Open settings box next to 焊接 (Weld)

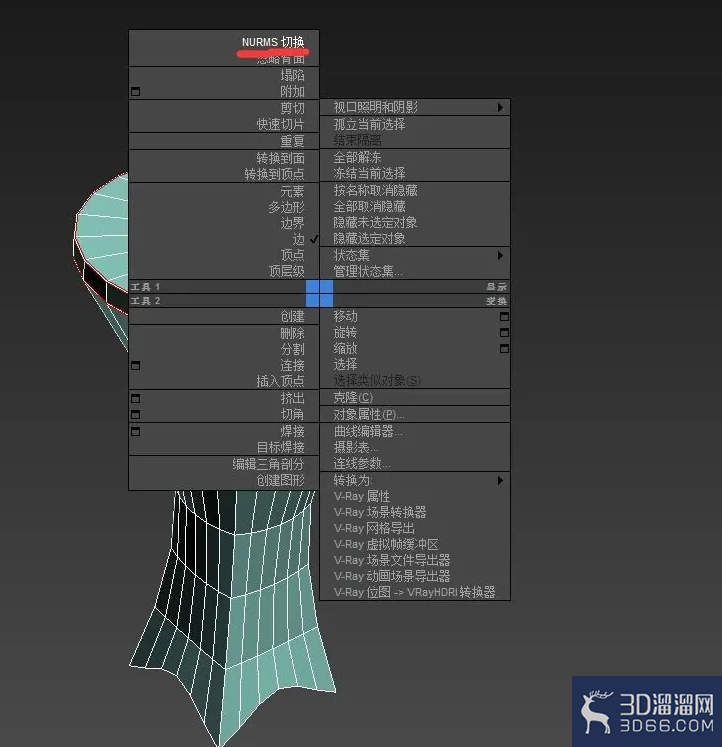[x=135, y=431]
